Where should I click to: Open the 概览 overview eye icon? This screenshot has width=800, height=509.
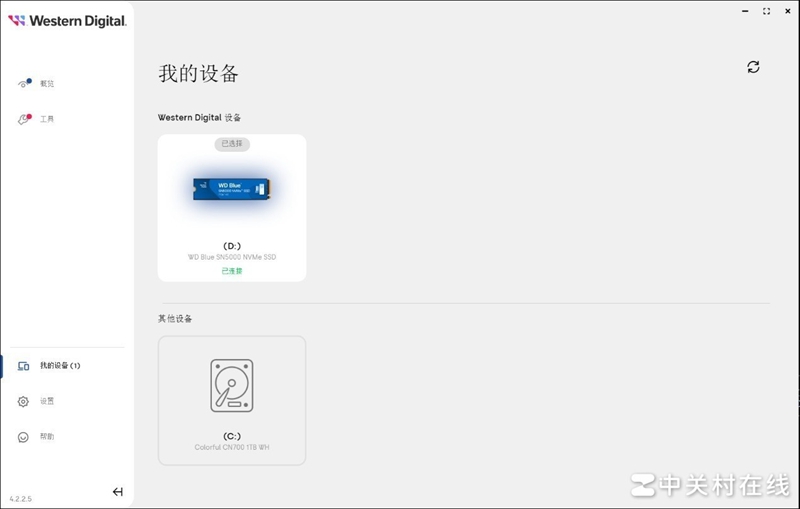[x=24, y=83]
